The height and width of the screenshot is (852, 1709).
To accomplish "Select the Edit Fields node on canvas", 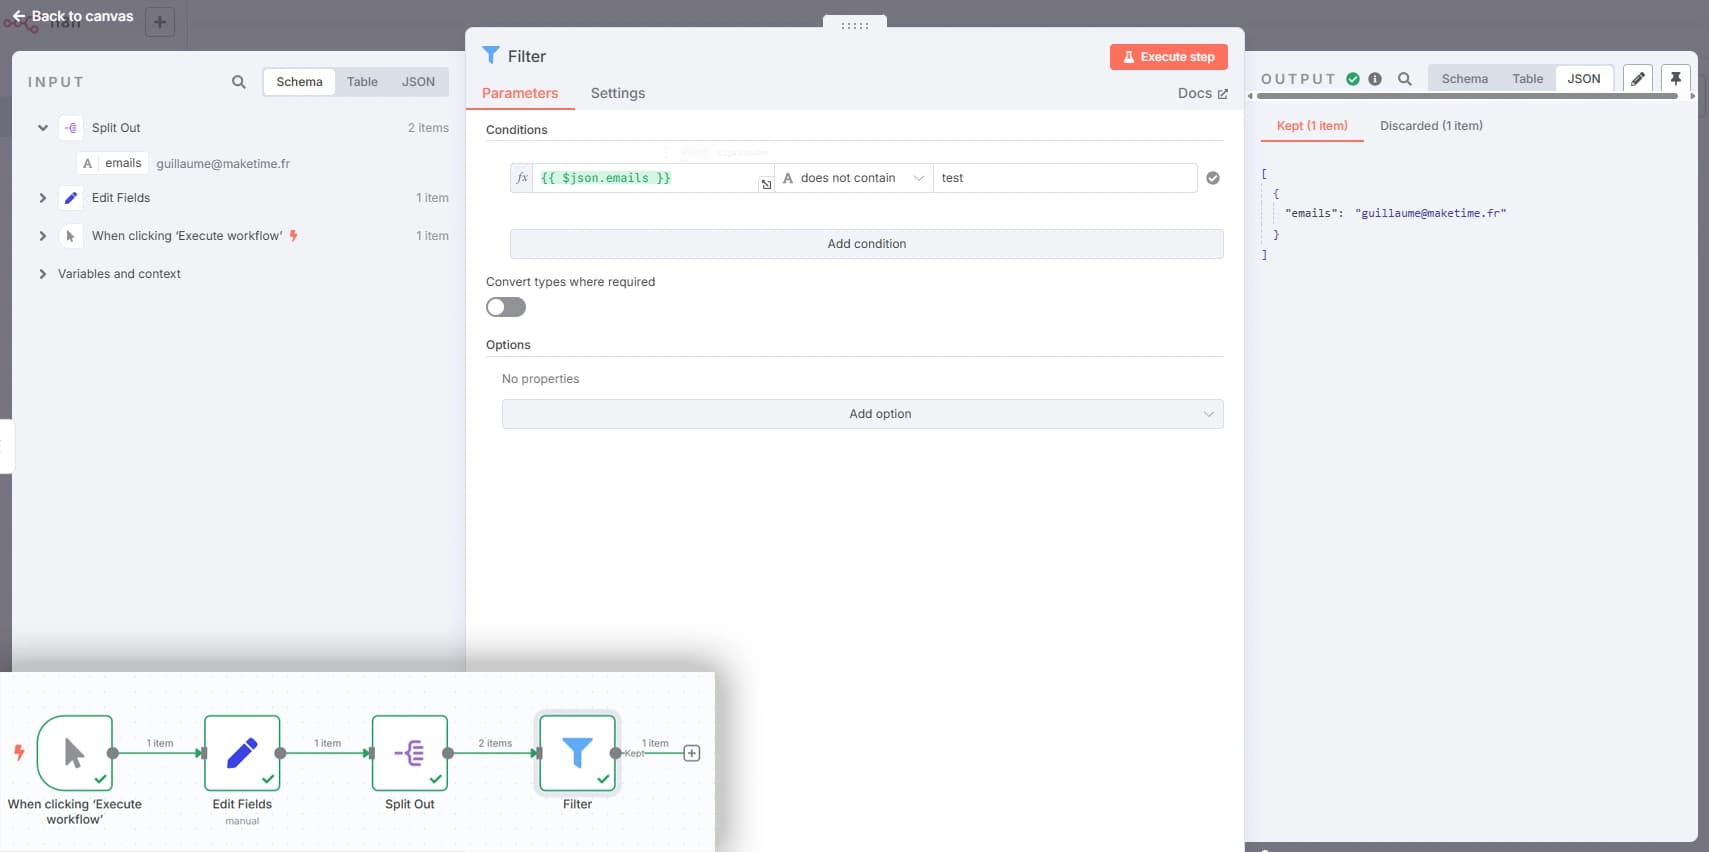I will coord(242,753).
